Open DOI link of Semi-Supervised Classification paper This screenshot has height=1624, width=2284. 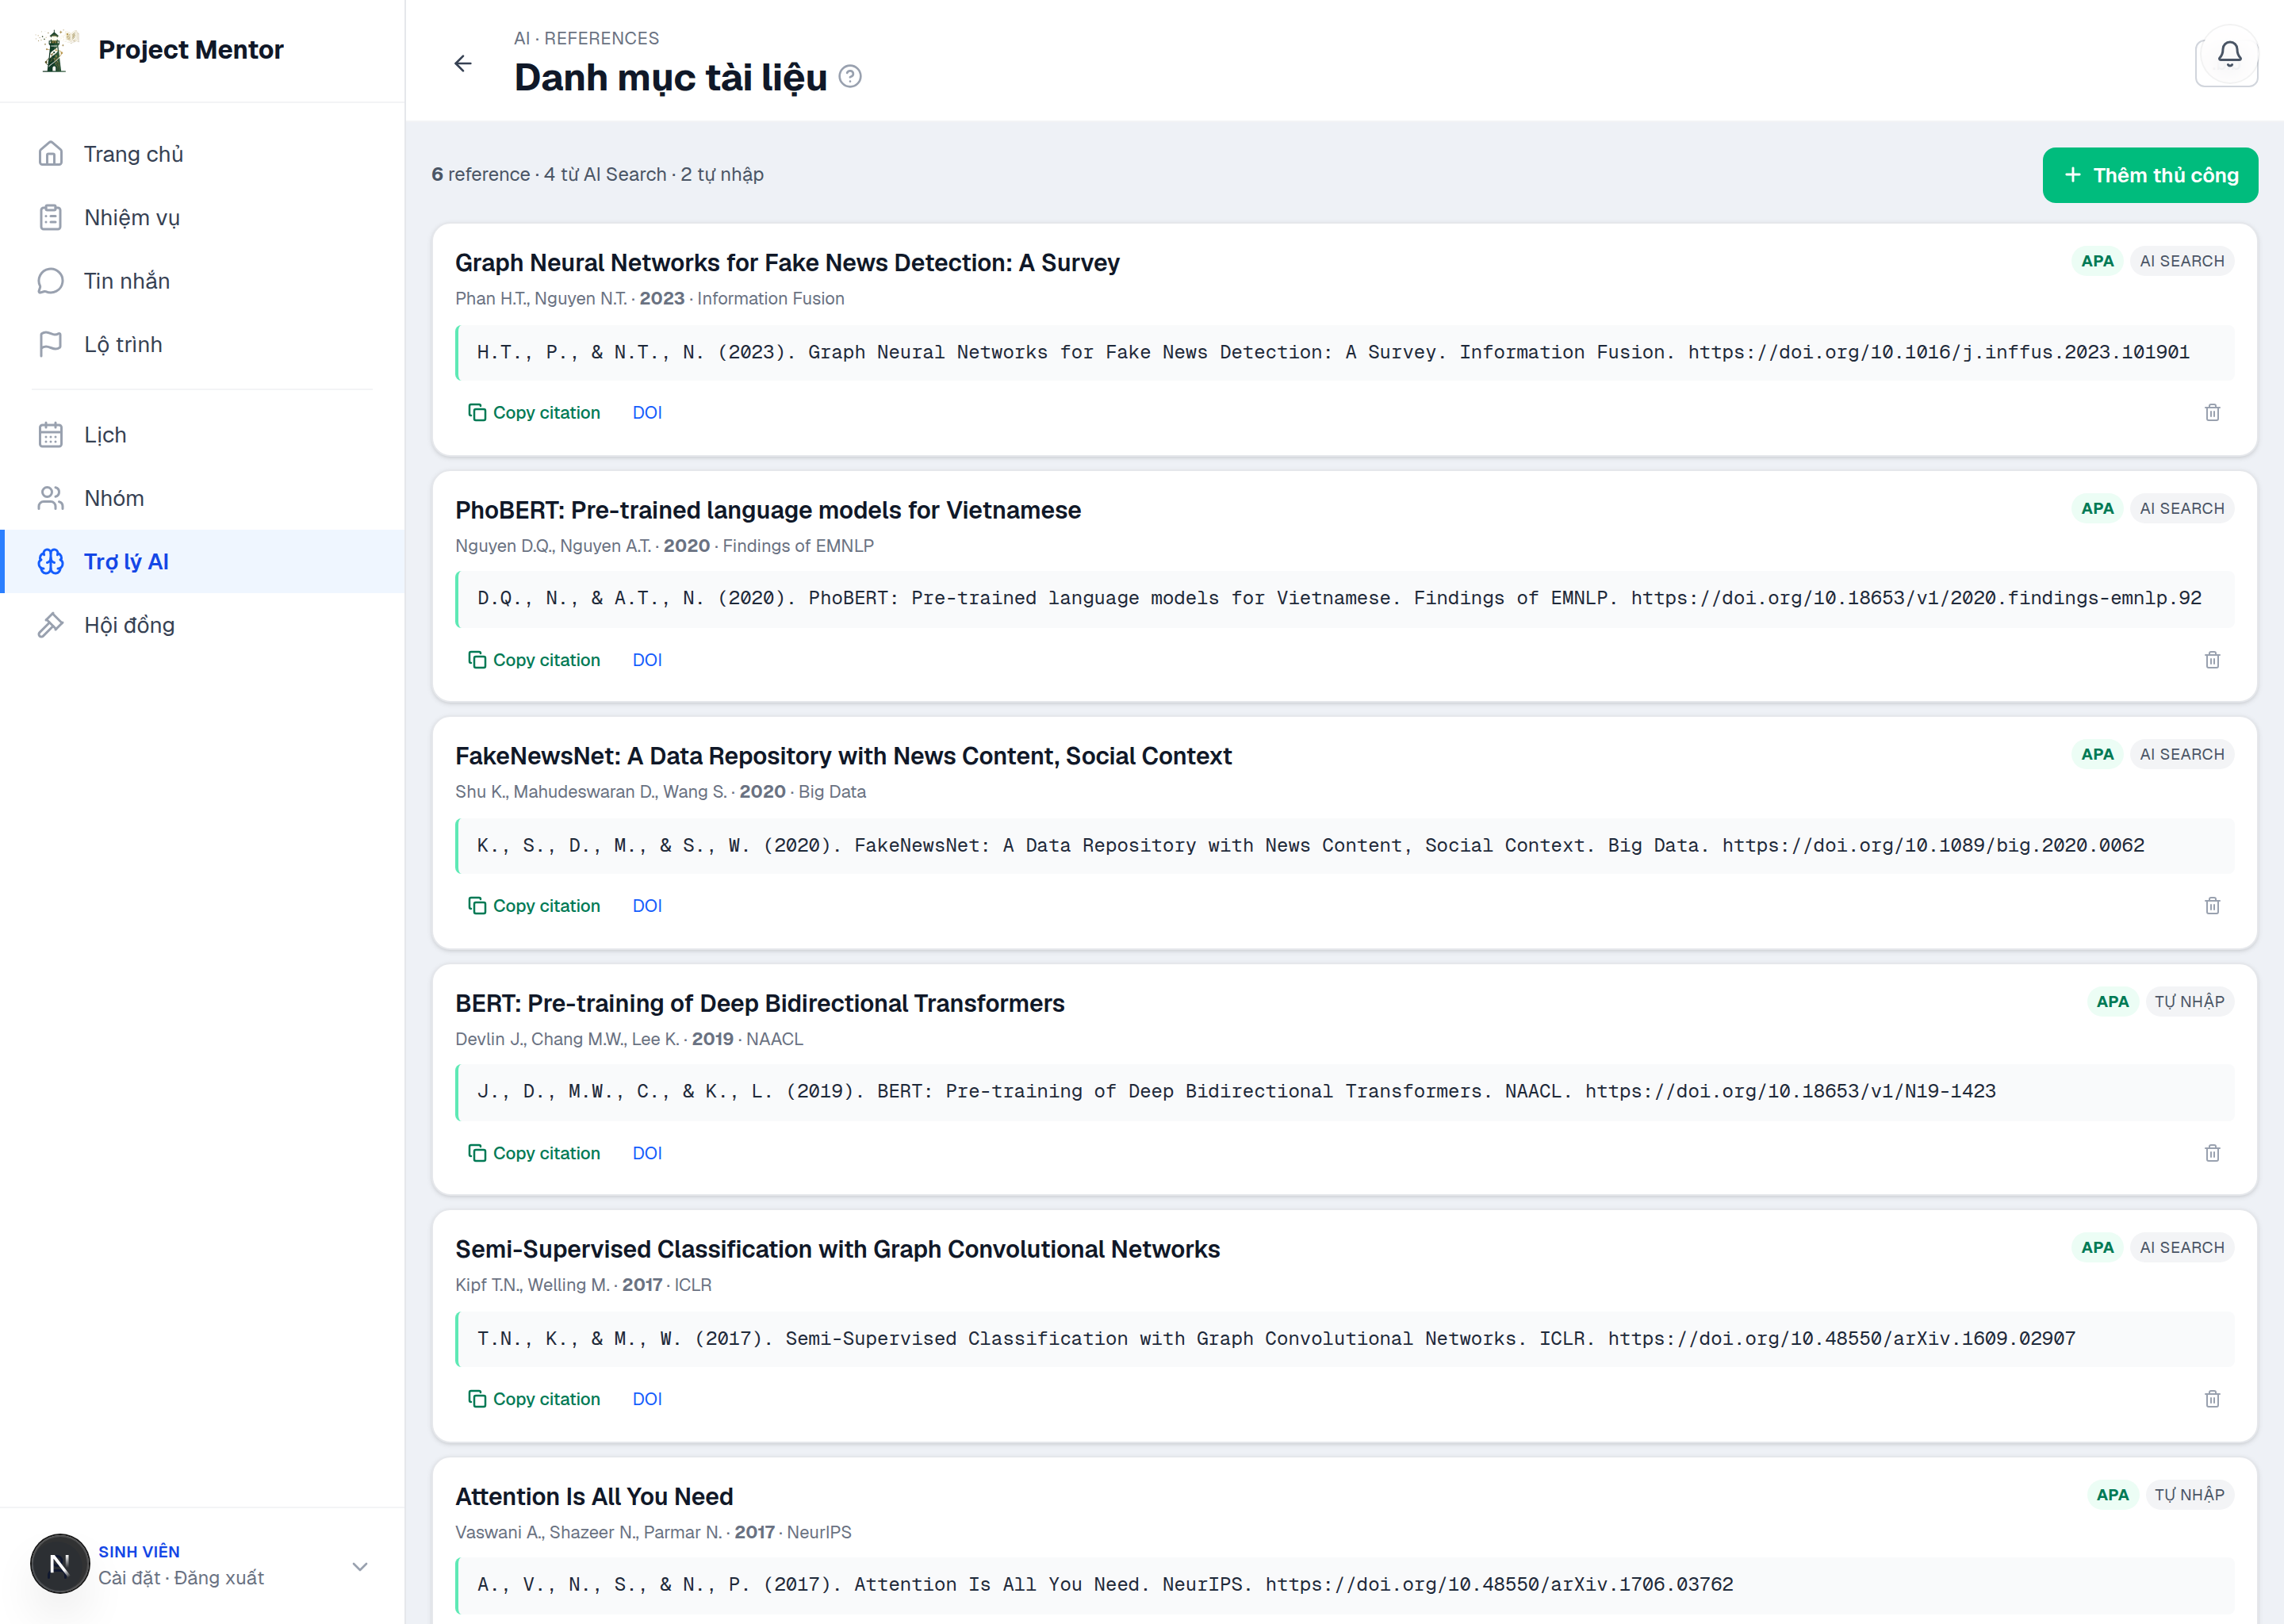(x=647, y=1399)
